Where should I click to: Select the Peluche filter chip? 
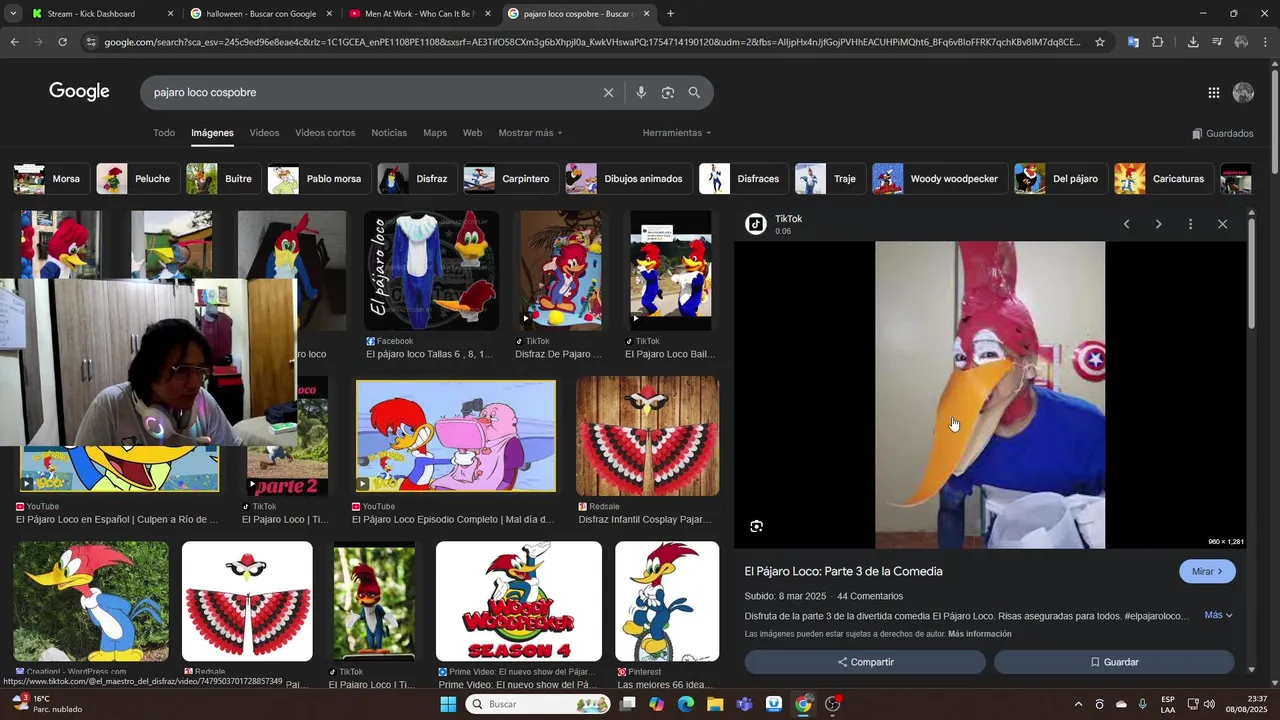(x=138, y=179)
